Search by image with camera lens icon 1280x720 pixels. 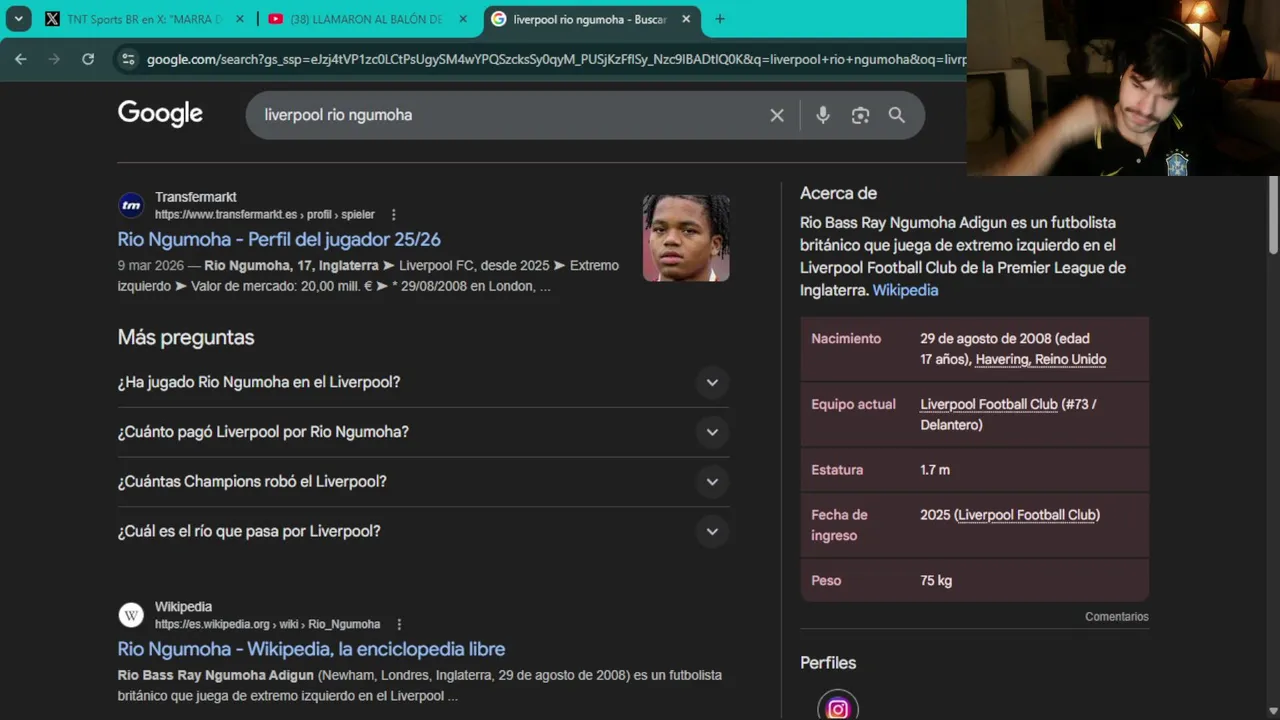point(860,115)
